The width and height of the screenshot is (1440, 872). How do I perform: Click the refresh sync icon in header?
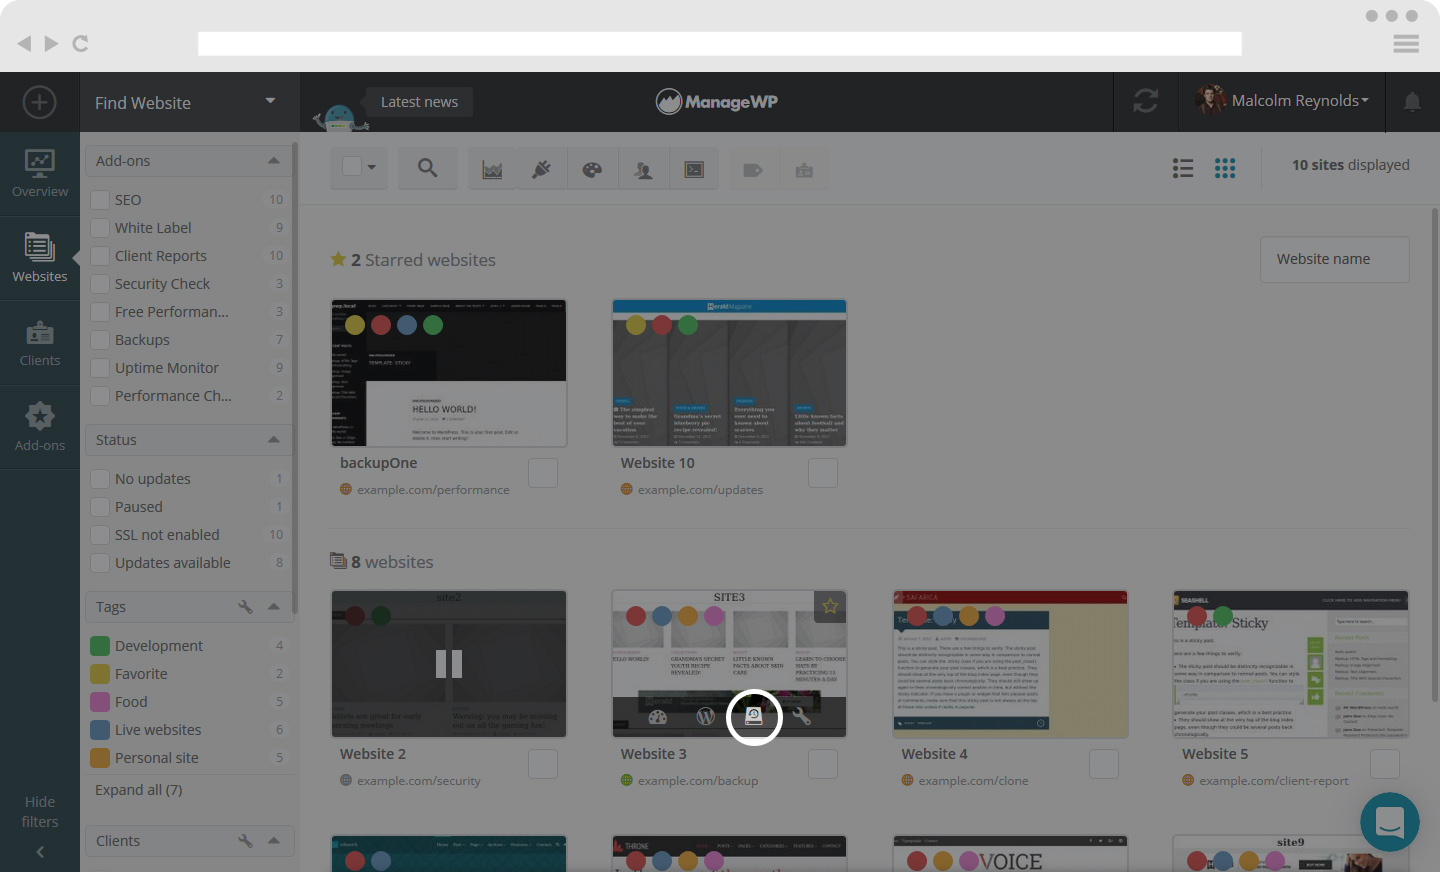tap(1146, 101)
